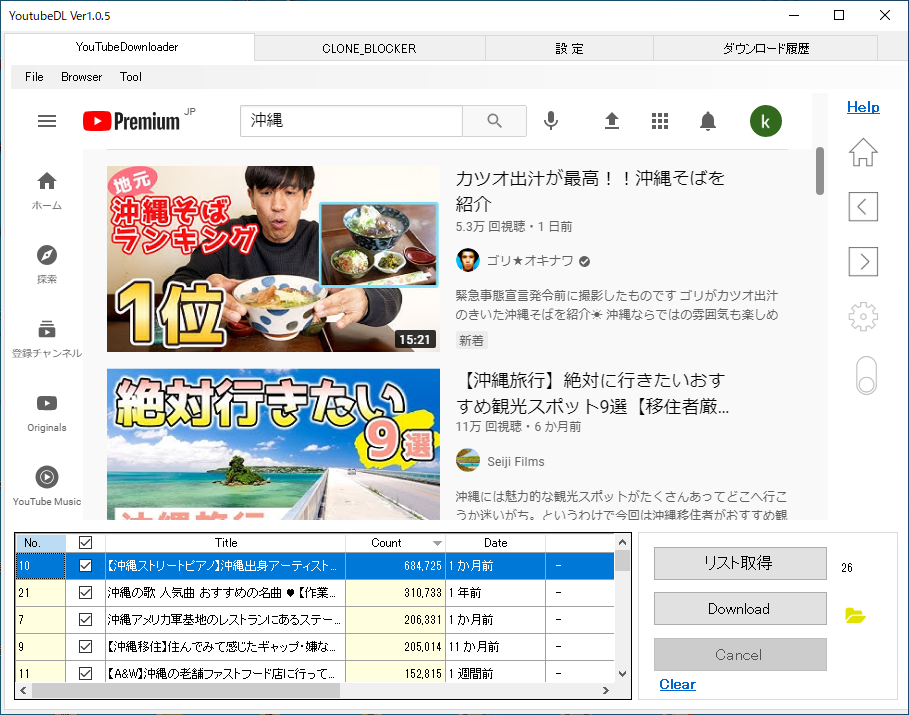Viewport: 909px width, 715px height.
Task: Click Seiji Films channel avatar
Action: point(468,460)
